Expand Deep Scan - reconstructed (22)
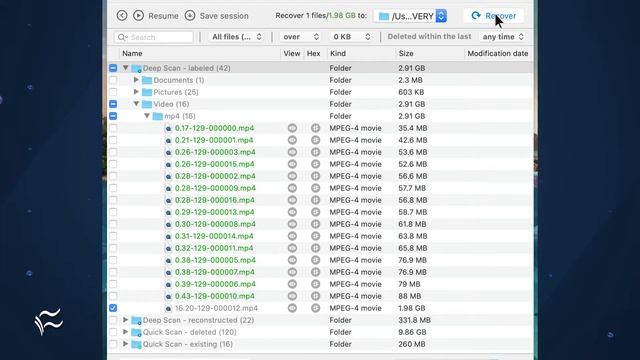640x360 pixels. point(126,320)
